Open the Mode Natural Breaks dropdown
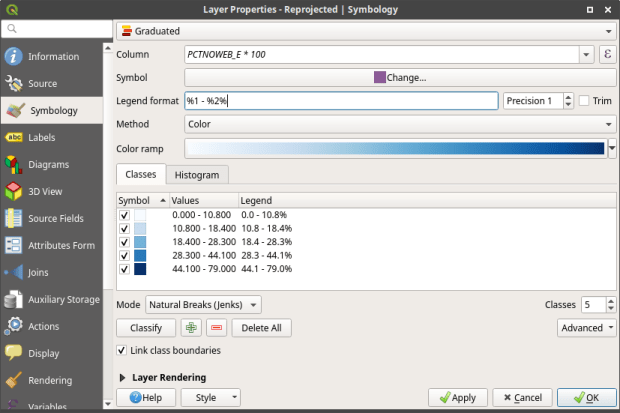 click(203, 305)
